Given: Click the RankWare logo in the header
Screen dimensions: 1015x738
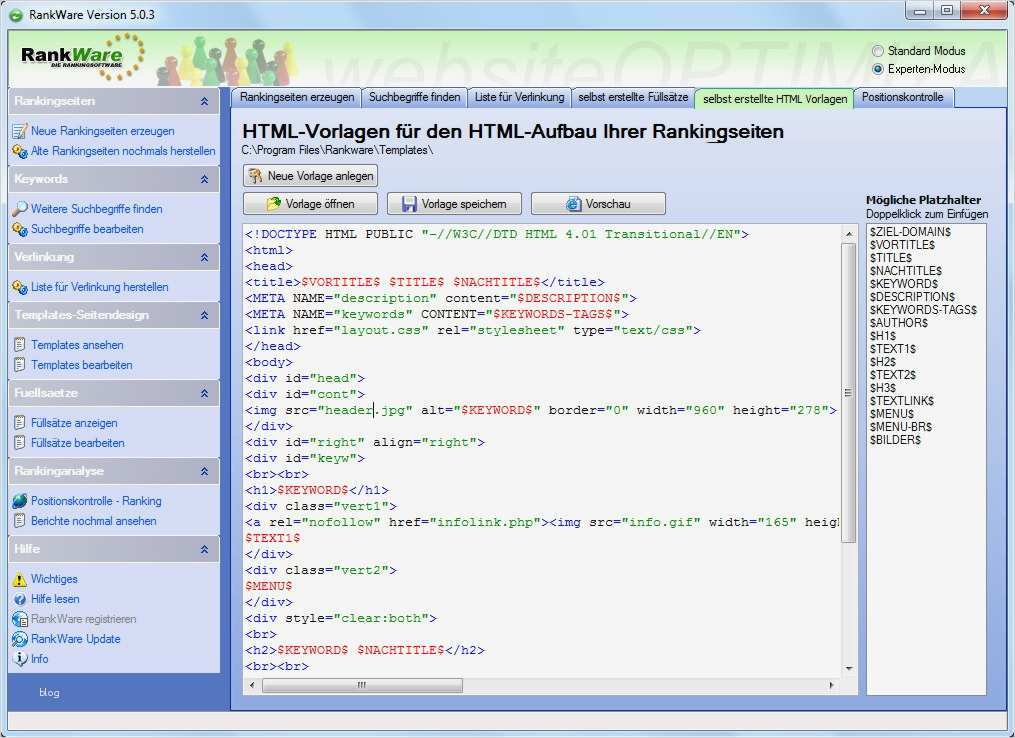Looking at the screenshot, I should [x=82, y=56].
